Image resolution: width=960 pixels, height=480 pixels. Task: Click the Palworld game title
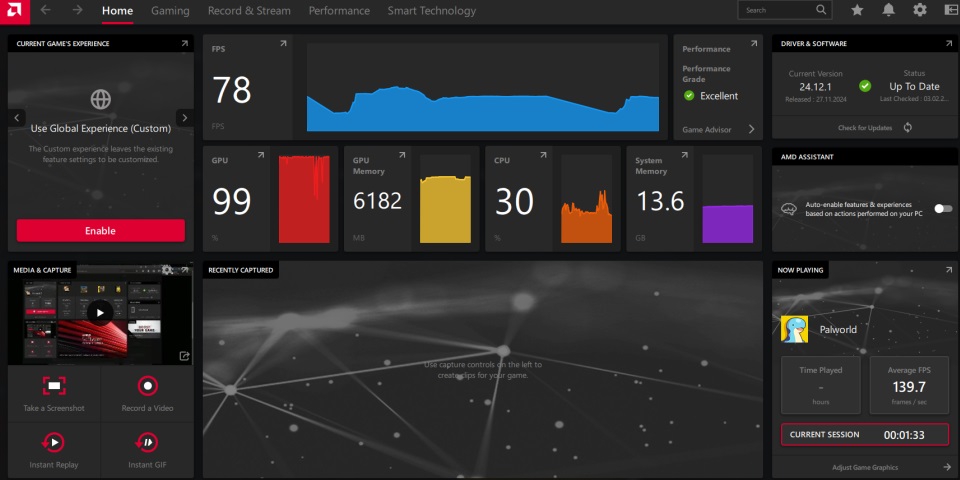(838, 329)
